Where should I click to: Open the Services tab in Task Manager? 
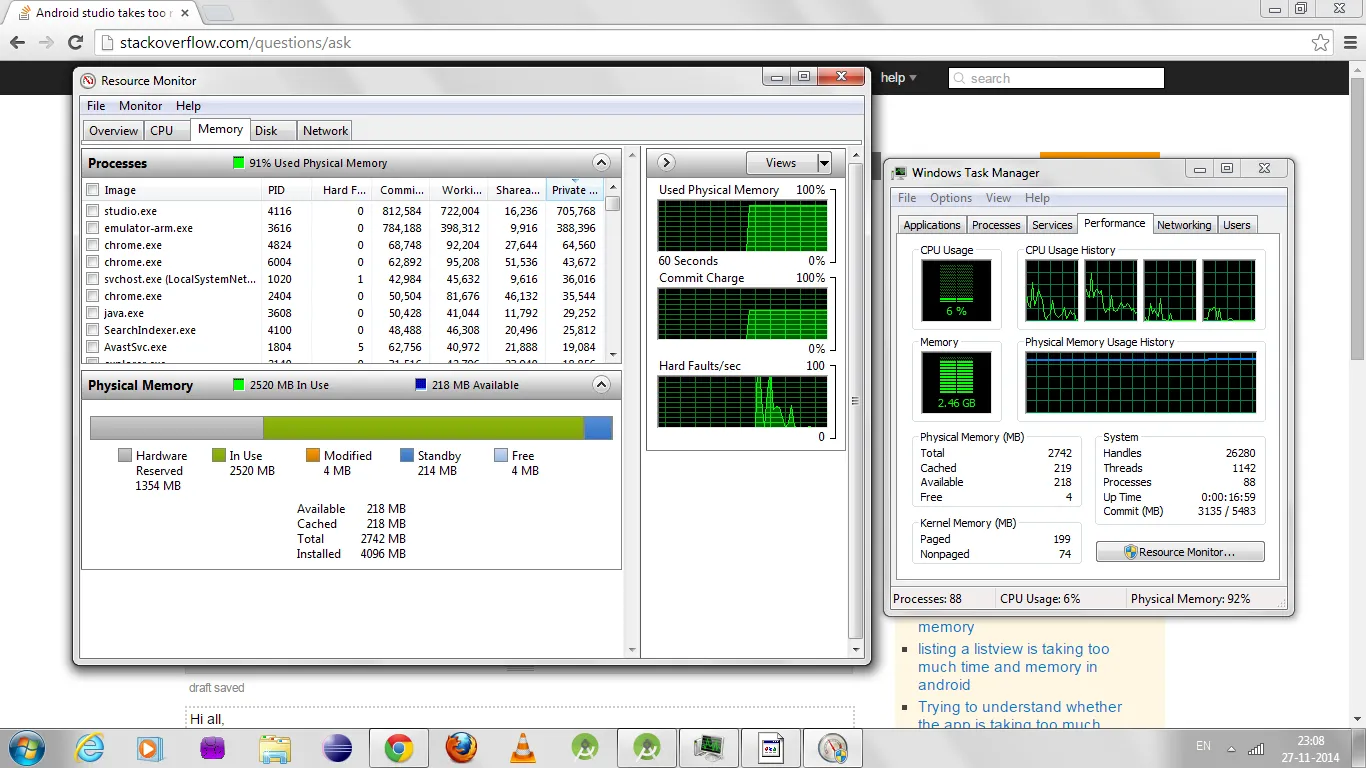tap(1052, 225)
